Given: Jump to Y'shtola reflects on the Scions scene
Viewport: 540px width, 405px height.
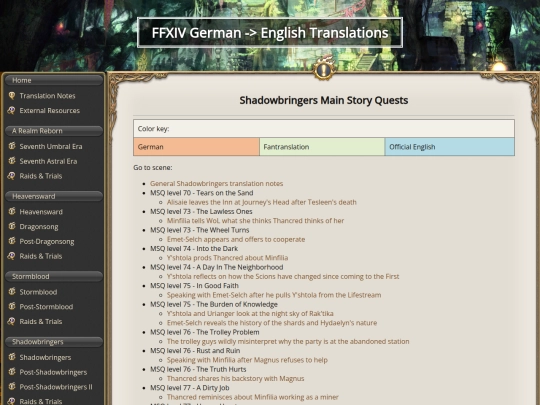Looking at the screenshot, I should (x=283, y=277).
